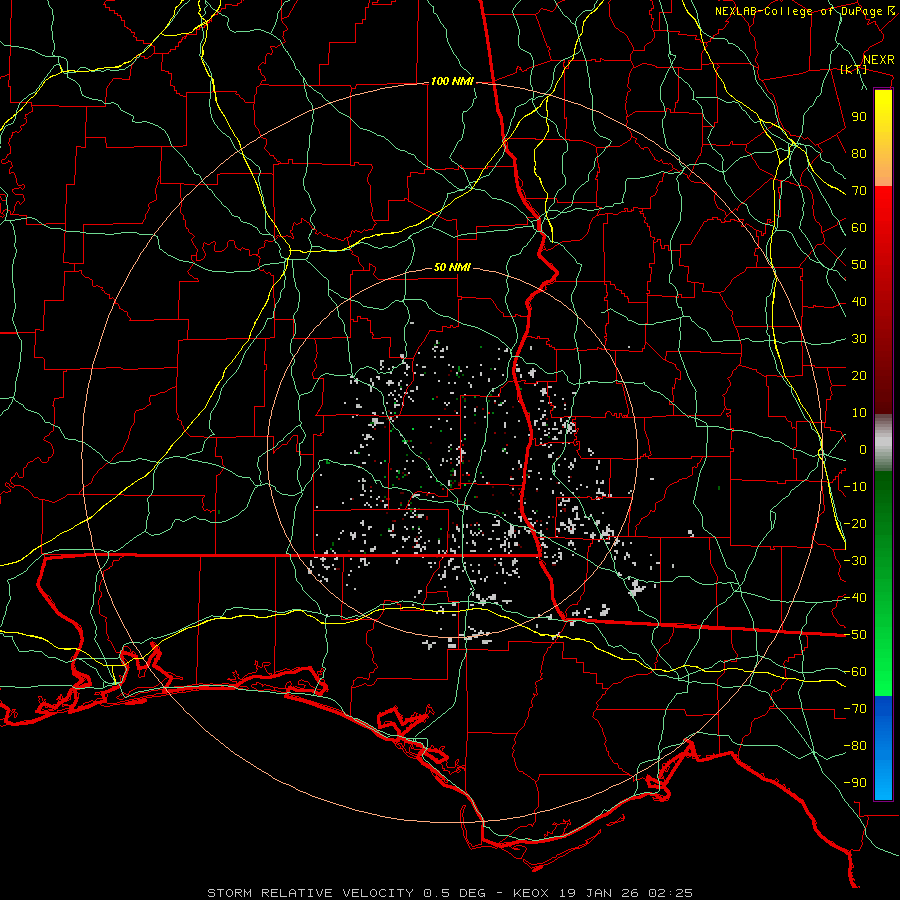The width and height of the screenshot is (900, 900).
Task: Click the -20 value on velocity scale
Action: (855, 524)
